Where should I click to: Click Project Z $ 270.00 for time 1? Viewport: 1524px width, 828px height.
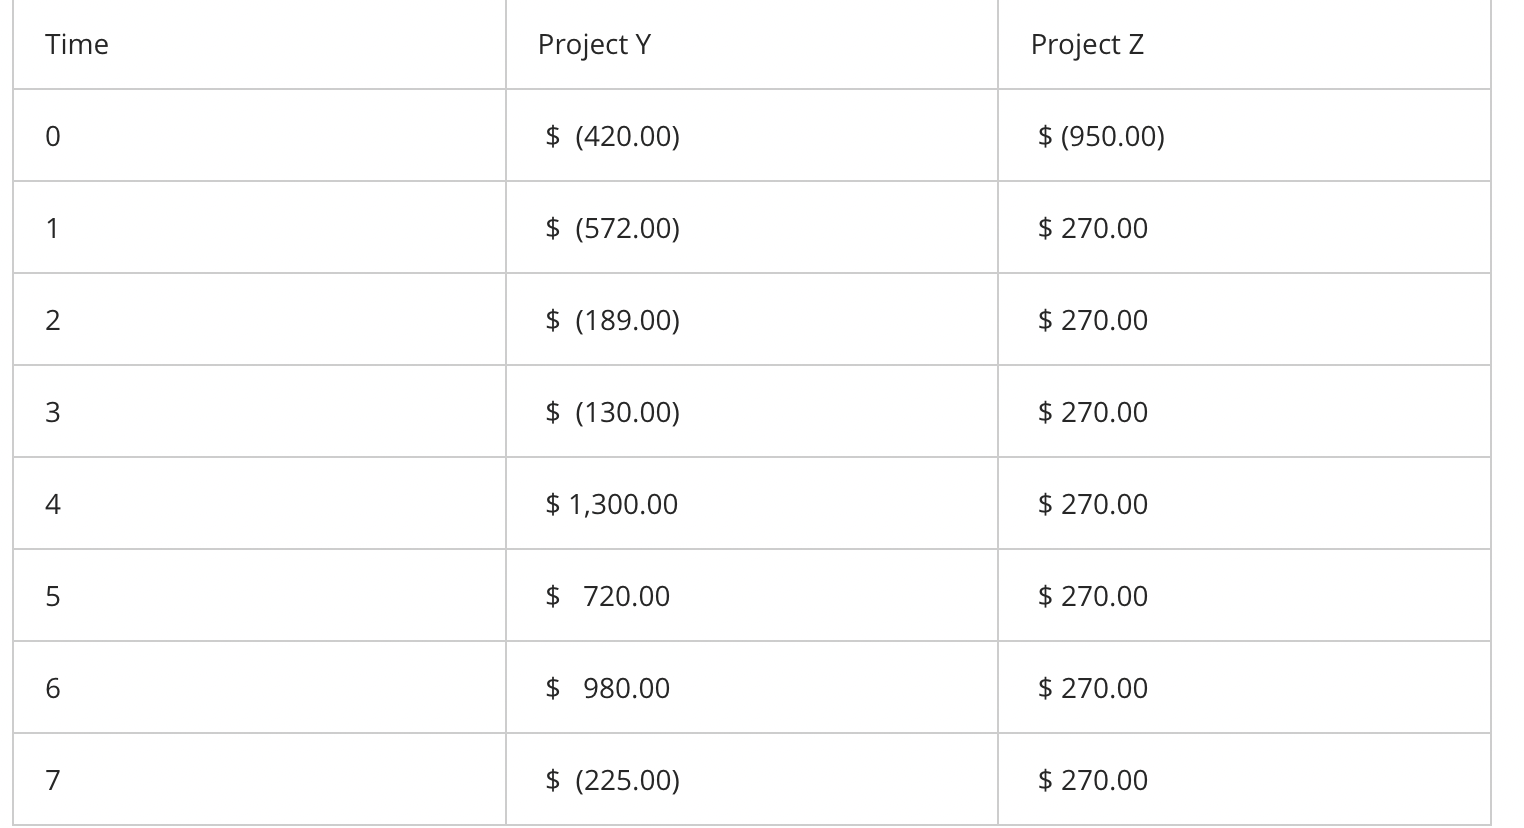(x=1093, y=228)
